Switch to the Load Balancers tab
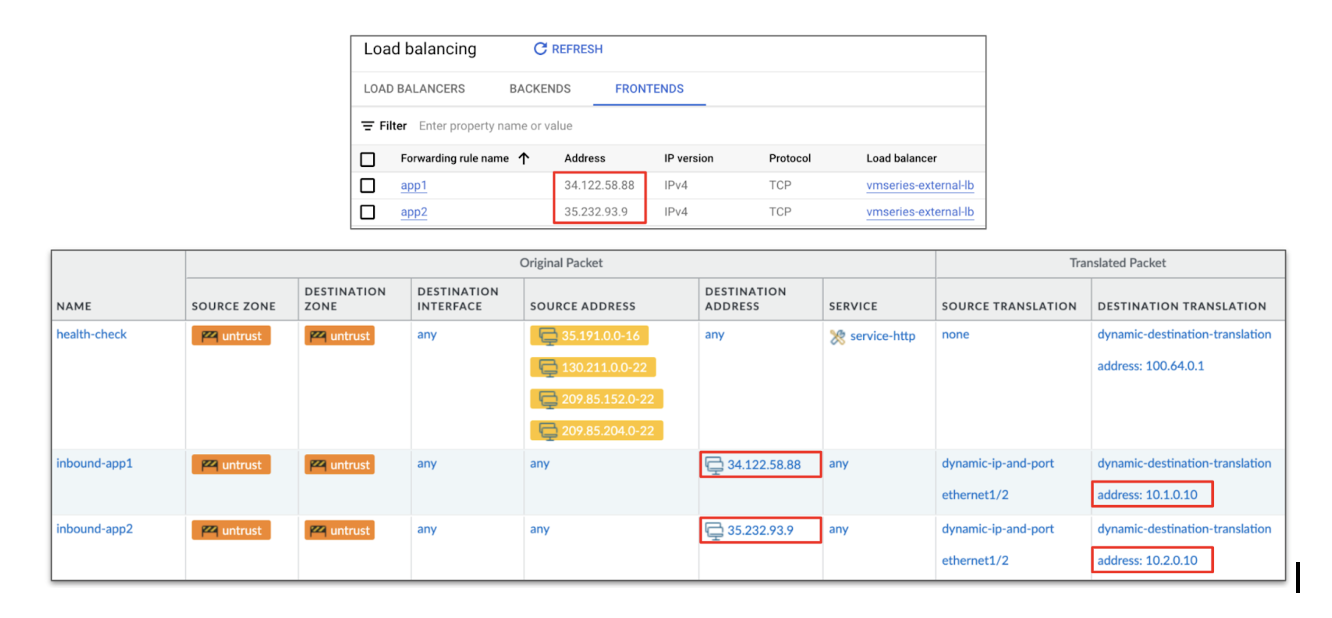 [x=414, y=89]
